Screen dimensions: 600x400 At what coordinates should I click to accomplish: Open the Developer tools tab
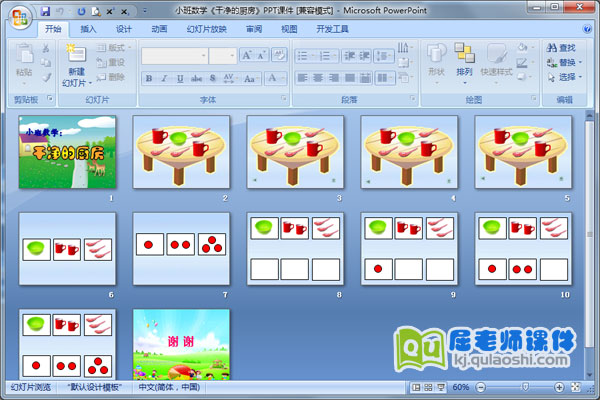point(332,29)
